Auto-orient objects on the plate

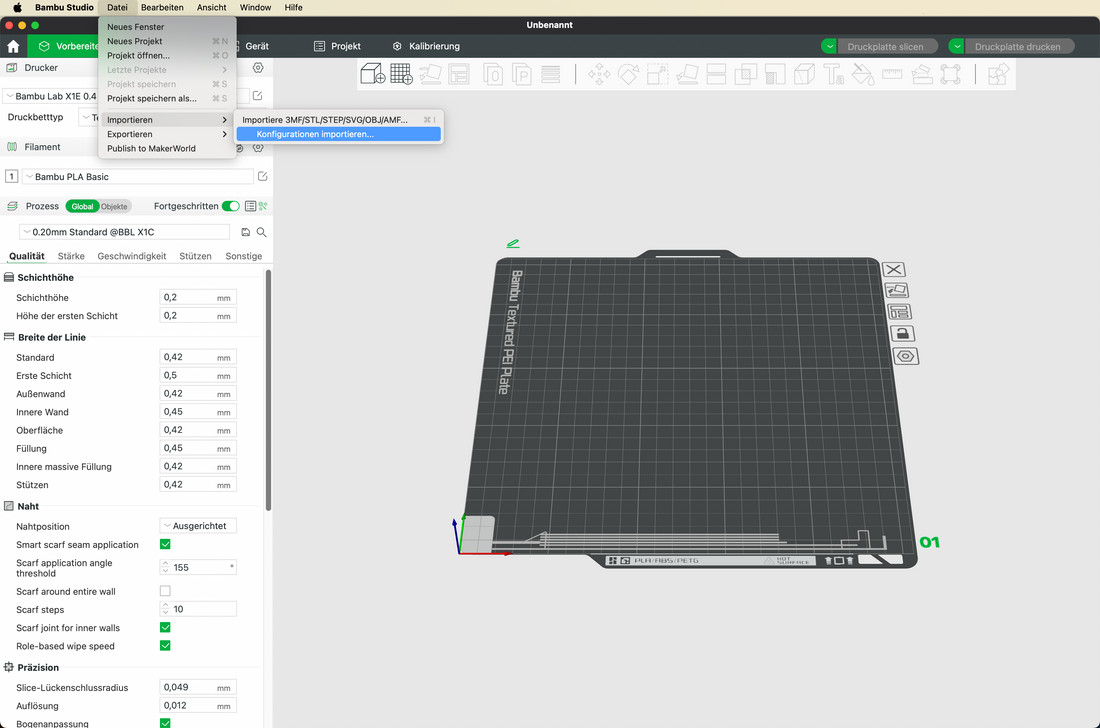pos(897,290)
